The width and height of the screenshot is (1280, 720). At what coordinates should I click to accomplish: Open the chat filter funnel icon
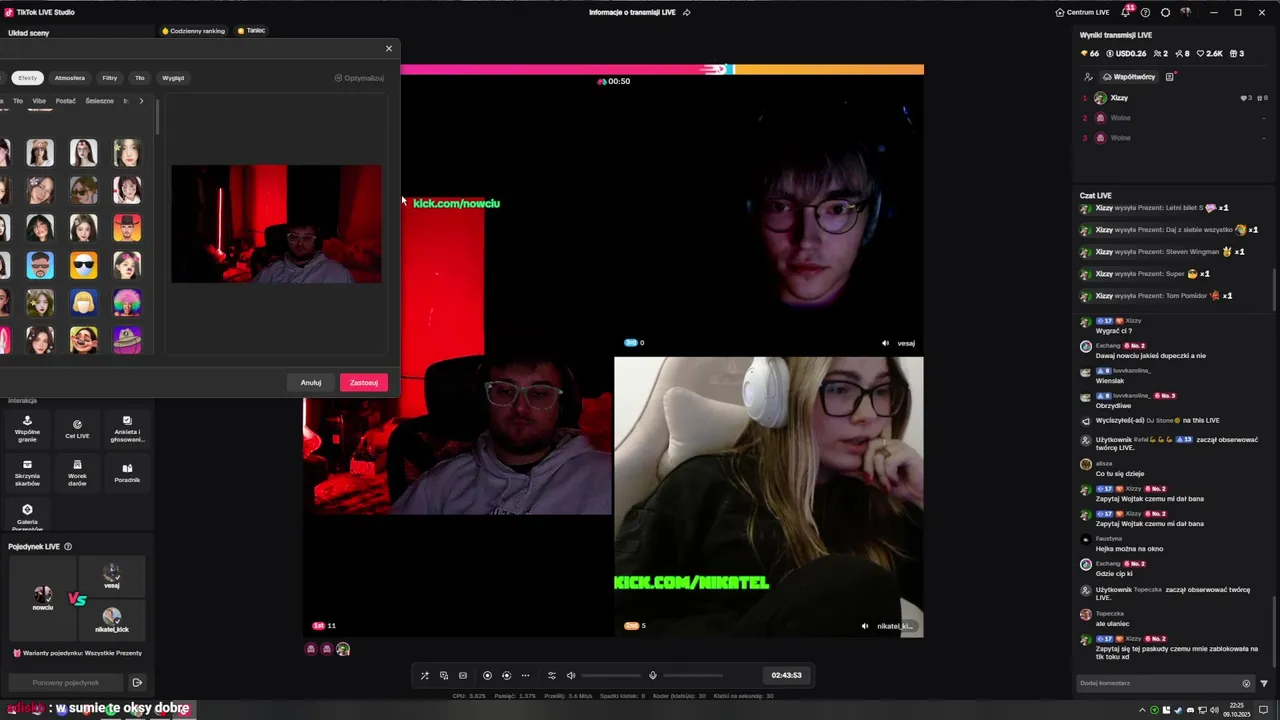tap(1264, 684)
